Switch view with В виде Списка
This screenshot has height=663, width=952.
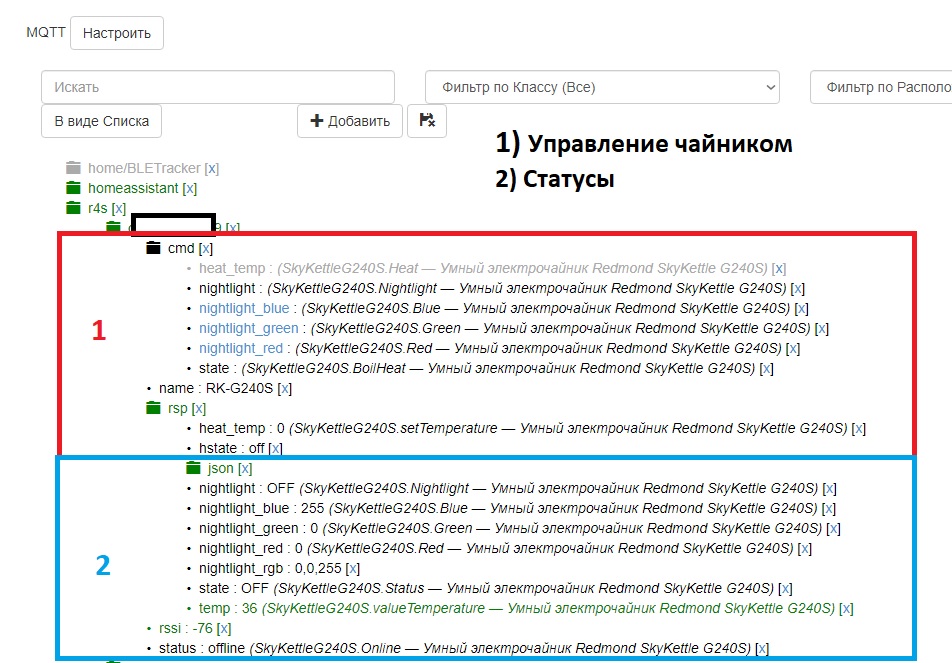[x=100, y=120]
